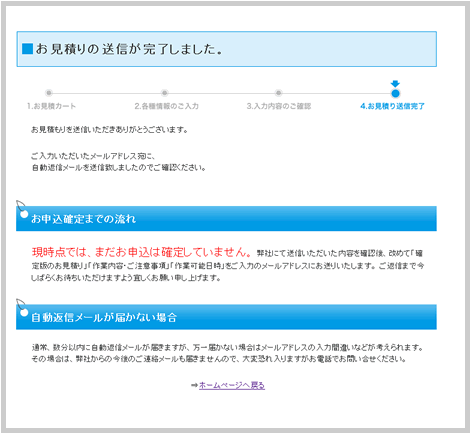Click the お見積もりを送信いただきありがとうございます text

pyautogui.click(x=109, y=129)
